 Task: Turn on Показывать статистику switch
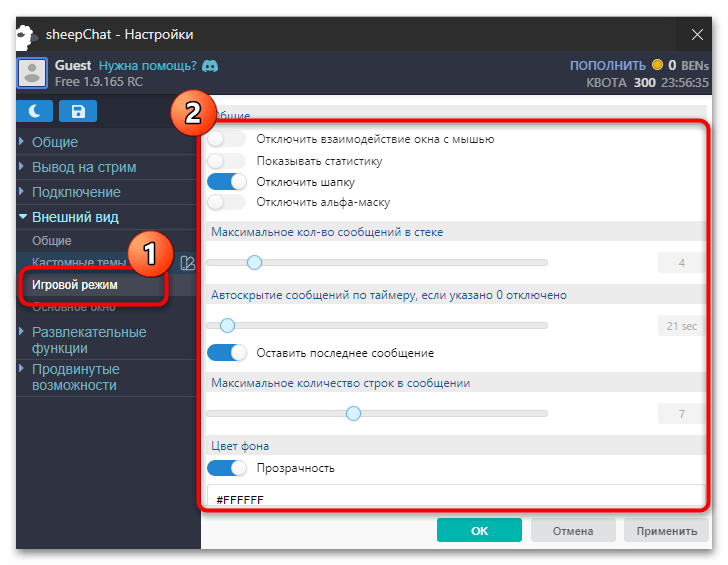tap(226, 161)
